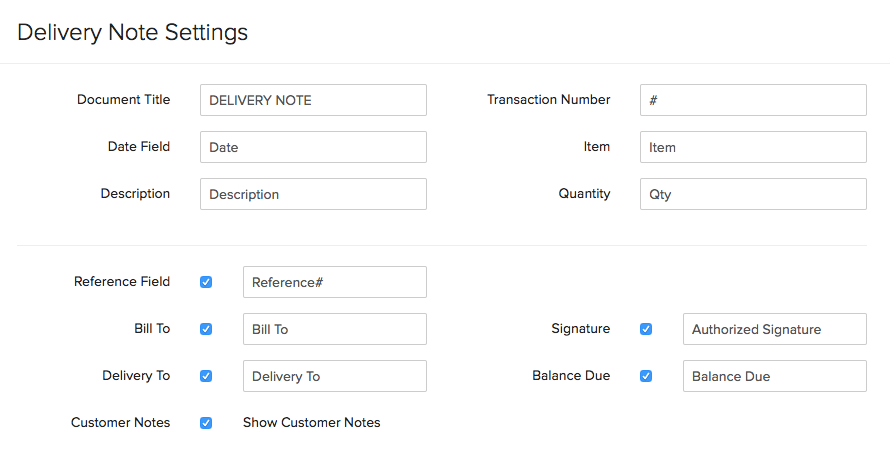890x461 pixels.
Task: Focus the Transaction Number text box
Action: tap(753, 100)
